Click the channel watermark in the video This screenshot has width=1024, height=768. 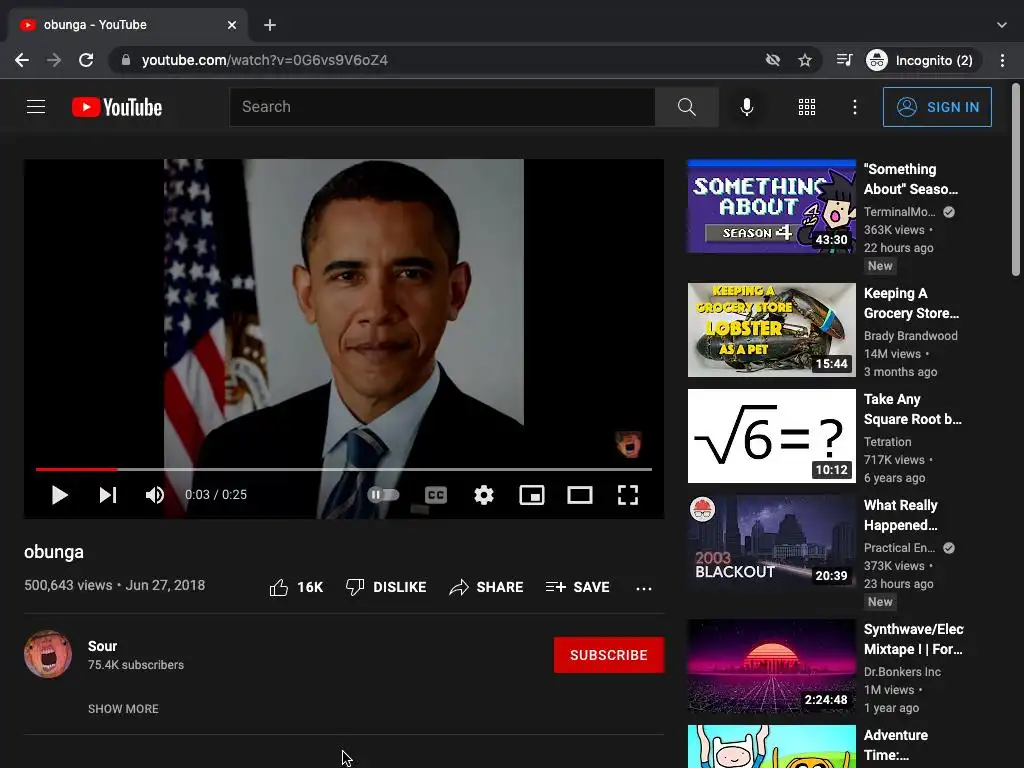628,444
